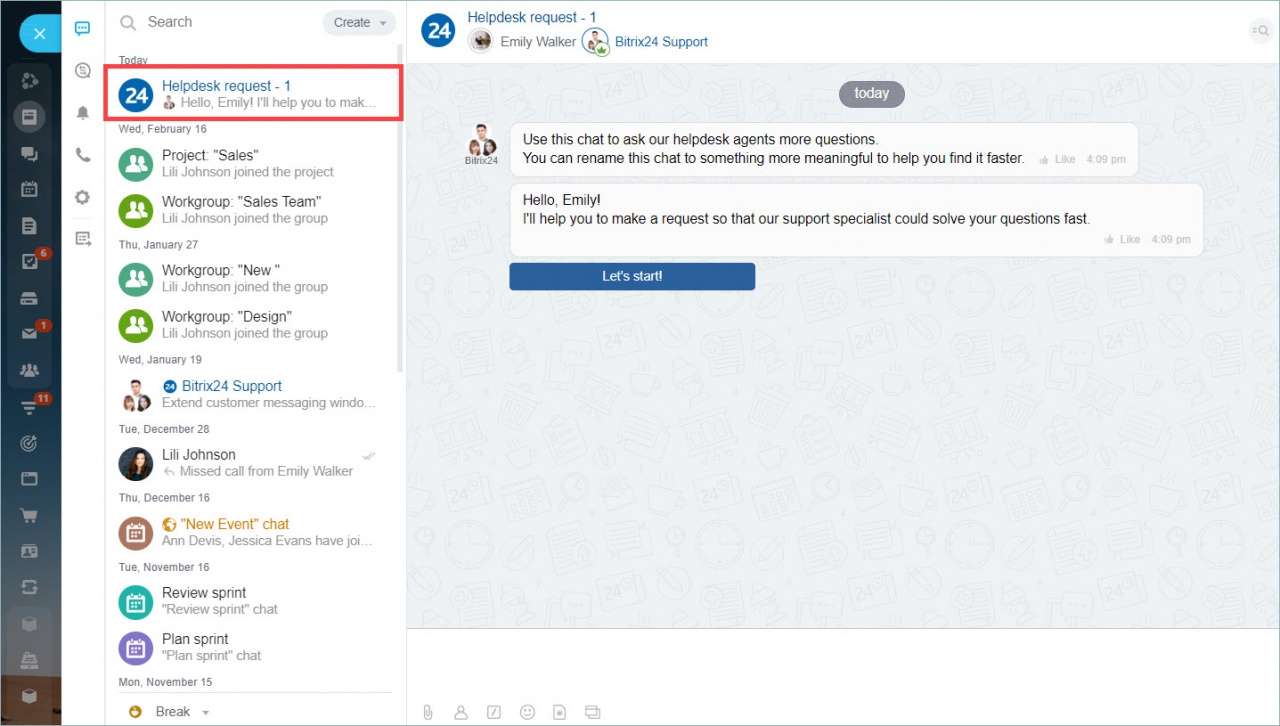This screenshot has width=1280, height=726.
Task: Open the Online Store cart icon
Action: pyautogui.click(x=30, y=516)
